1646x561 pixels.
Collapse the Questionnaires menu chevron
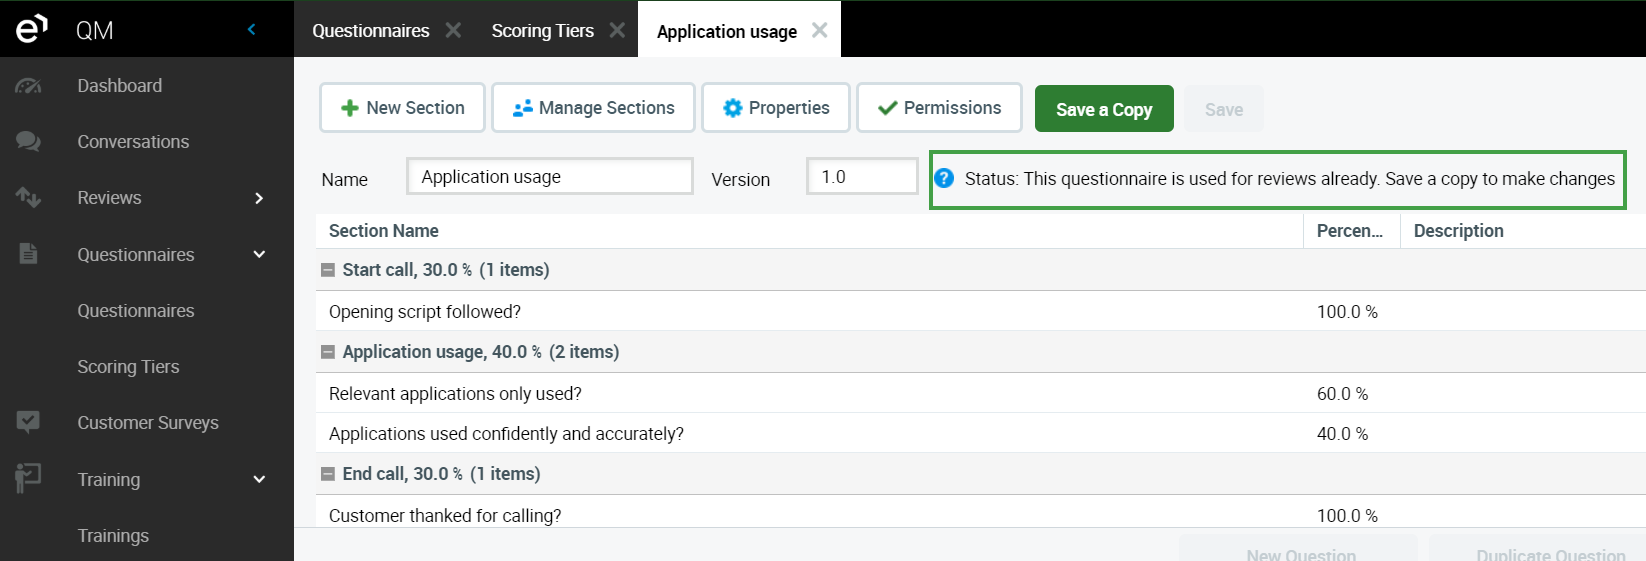[259, 254]
